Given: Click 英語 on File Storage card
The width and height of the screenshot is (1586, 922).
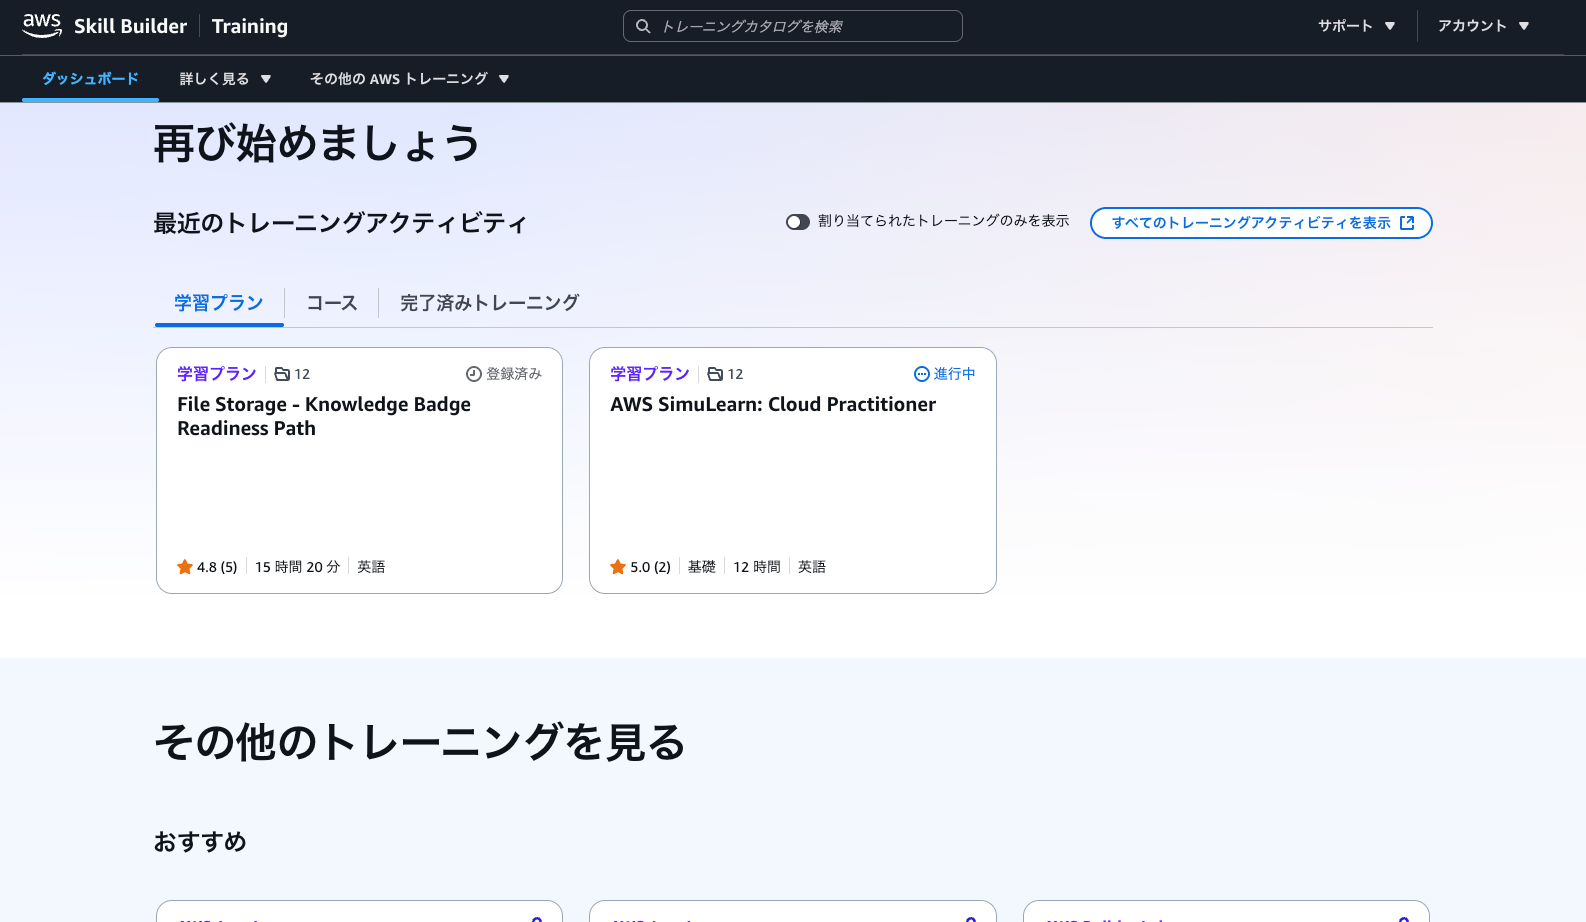Looking at the screenshot, I should pyautogui.click(x=371, y=567).
